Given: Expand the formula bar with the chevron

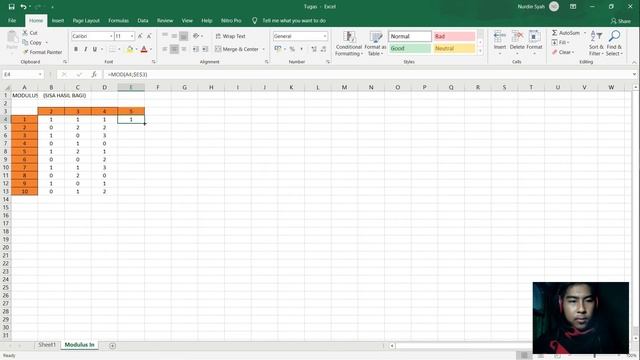Looking at the screenshot, I should pos(634,74).
